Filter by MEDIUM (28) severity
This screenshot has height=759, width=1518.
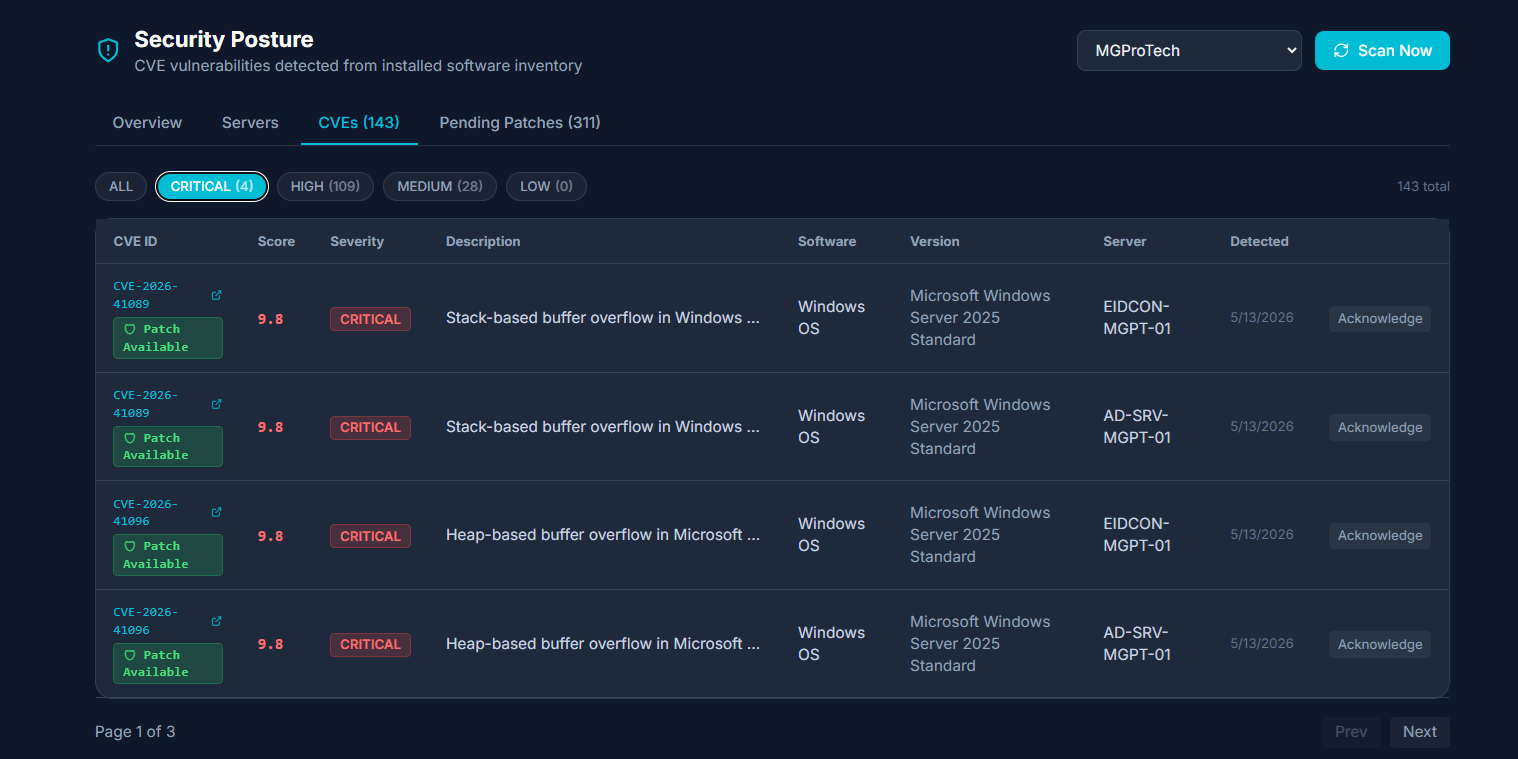point(440,186)
